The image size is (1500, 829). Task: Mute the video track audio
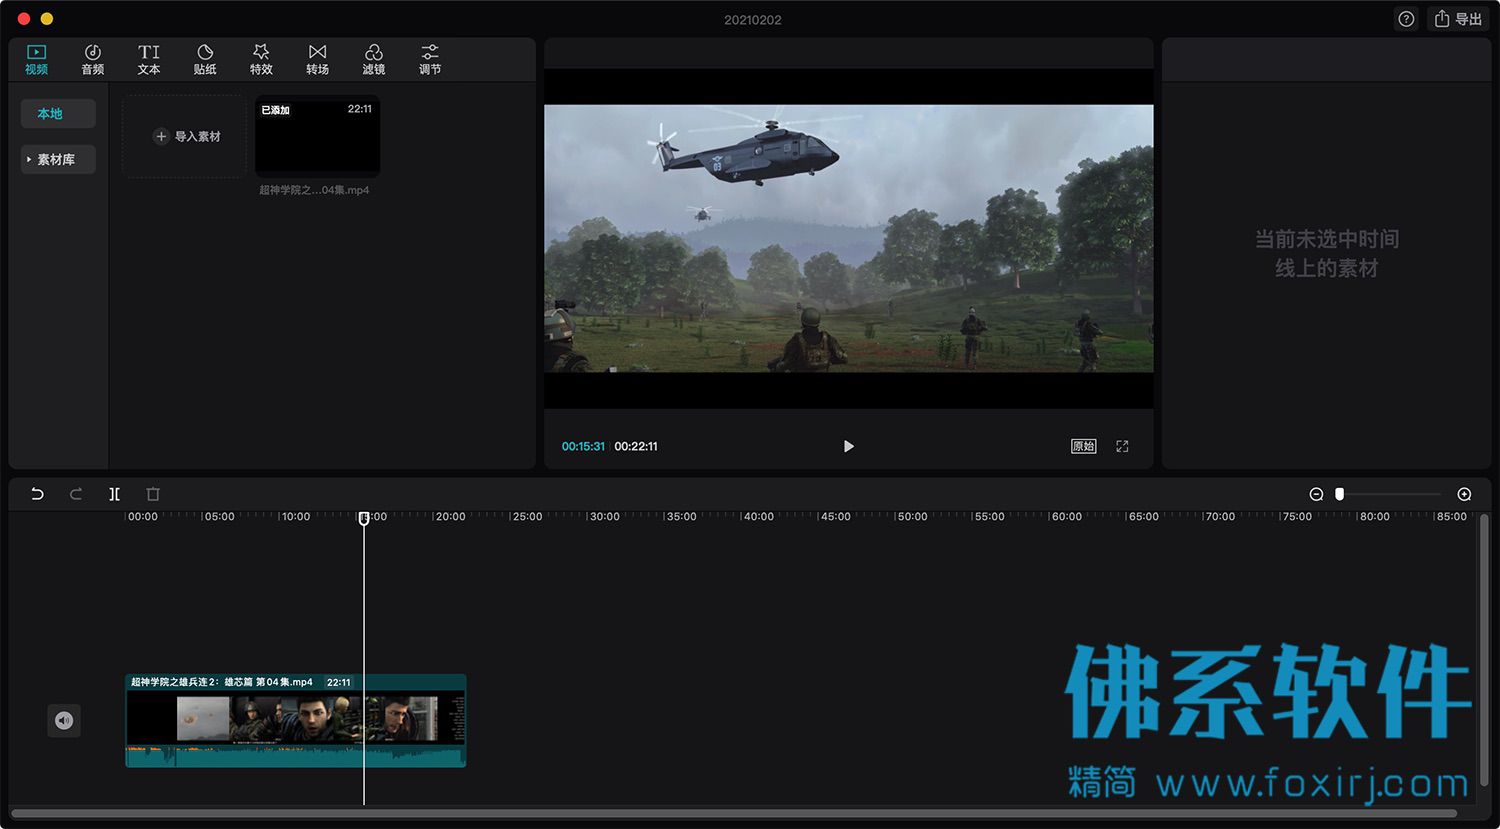tap(64, 720)
